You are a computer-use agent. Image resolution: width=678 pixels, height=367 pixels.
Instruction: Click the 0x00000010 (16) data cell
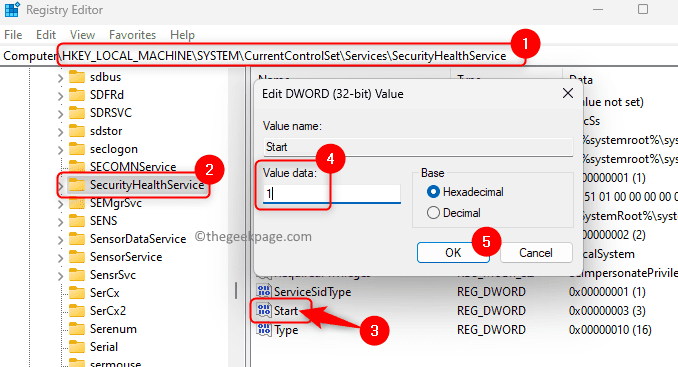610,330
